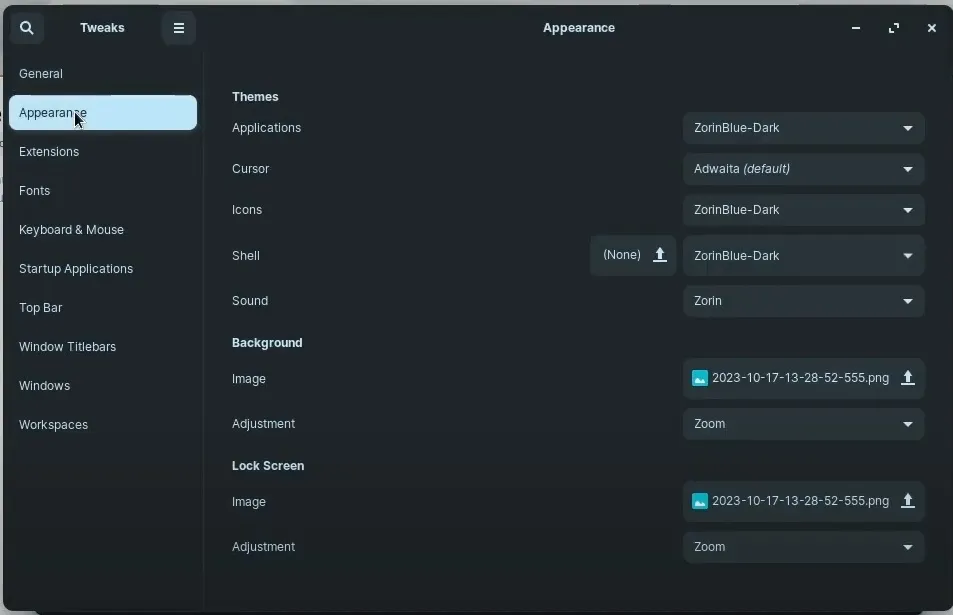The height and width of the screenshot is (615, 953).
Task: Switch to the Fonts section
Action: pyautogui.click(x=35, y=190)
